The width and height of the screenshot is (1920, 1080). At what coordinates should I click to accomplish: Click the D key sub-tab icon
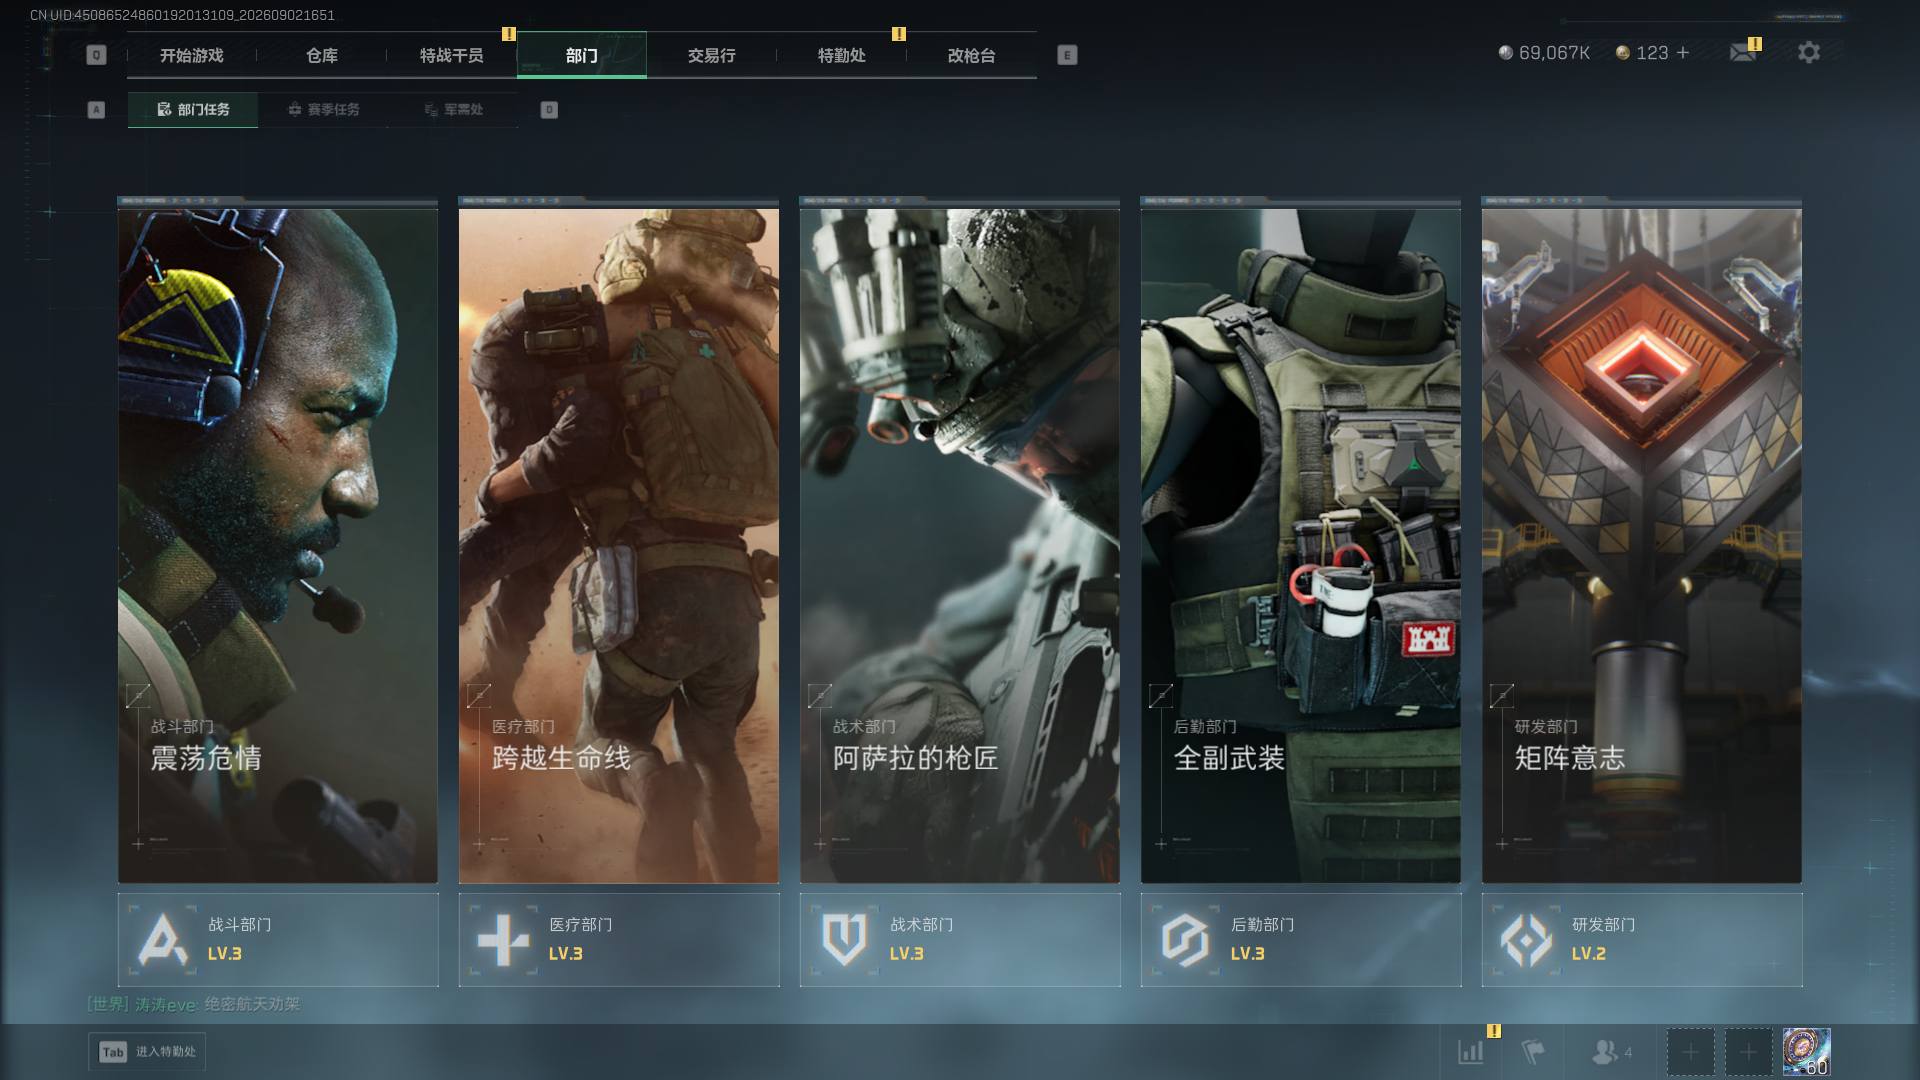tap(549, 110)
